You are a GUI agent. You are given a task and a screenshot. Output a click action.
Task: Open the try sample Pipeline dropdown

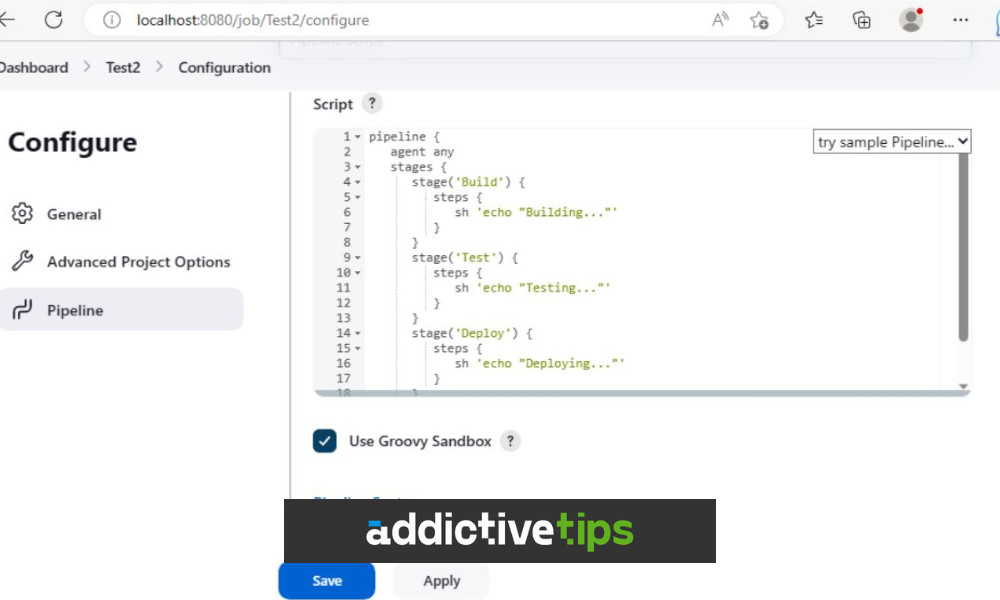891,141
